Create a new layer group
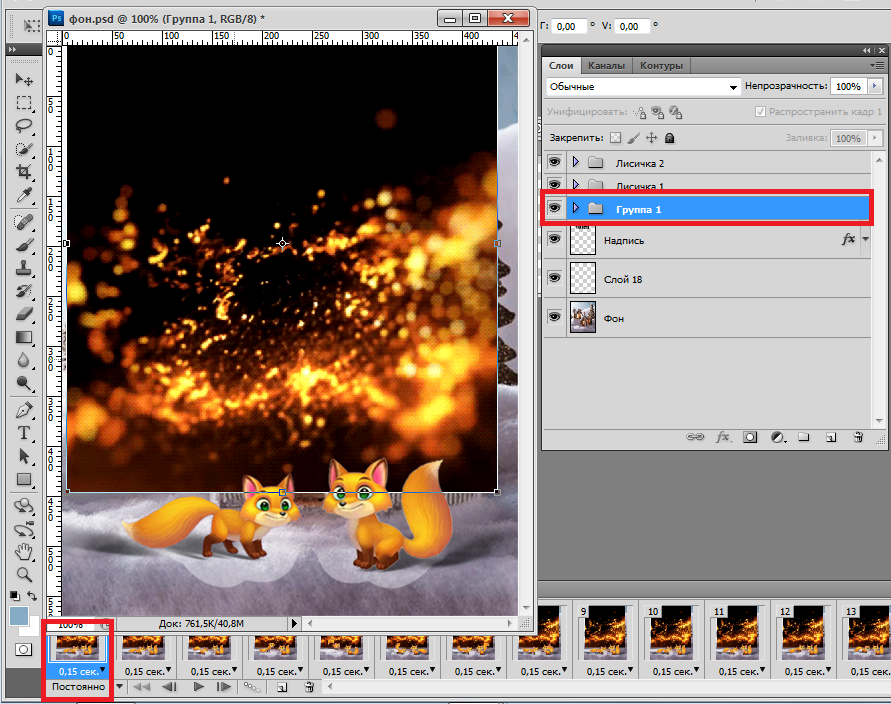This screenshot has height=704, width=891. point(803,437)
